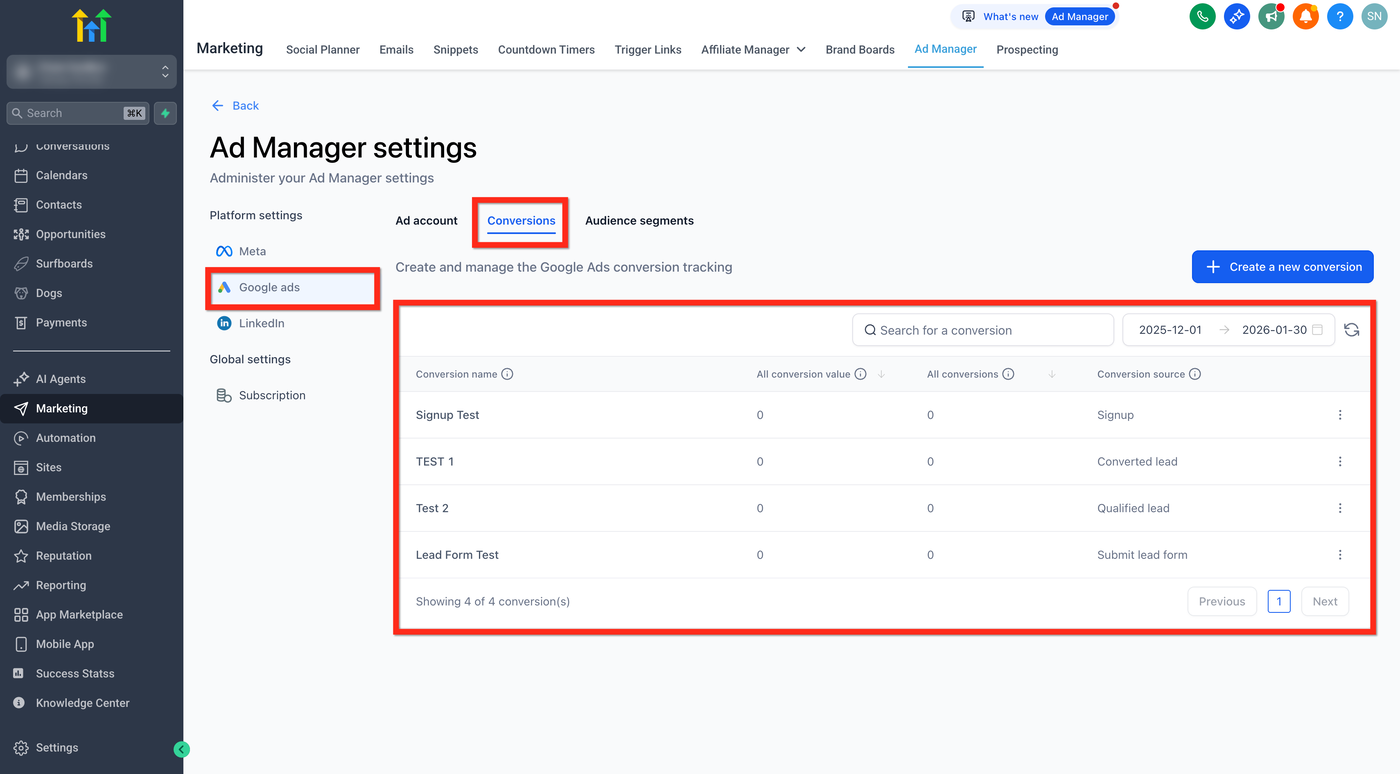Open the Social Planner tab
This screenshot has width=1400, height=774.
322,49
